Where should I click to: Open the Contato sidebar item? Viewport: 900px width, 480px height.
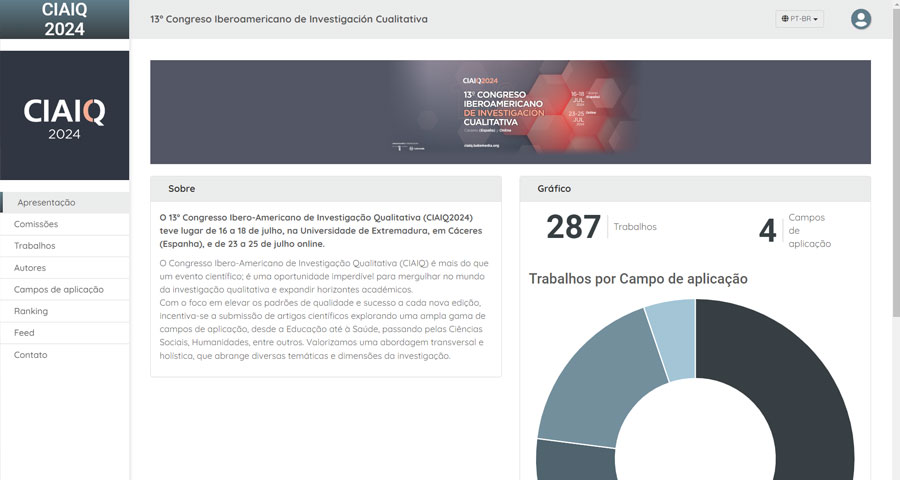coord(65,355)
